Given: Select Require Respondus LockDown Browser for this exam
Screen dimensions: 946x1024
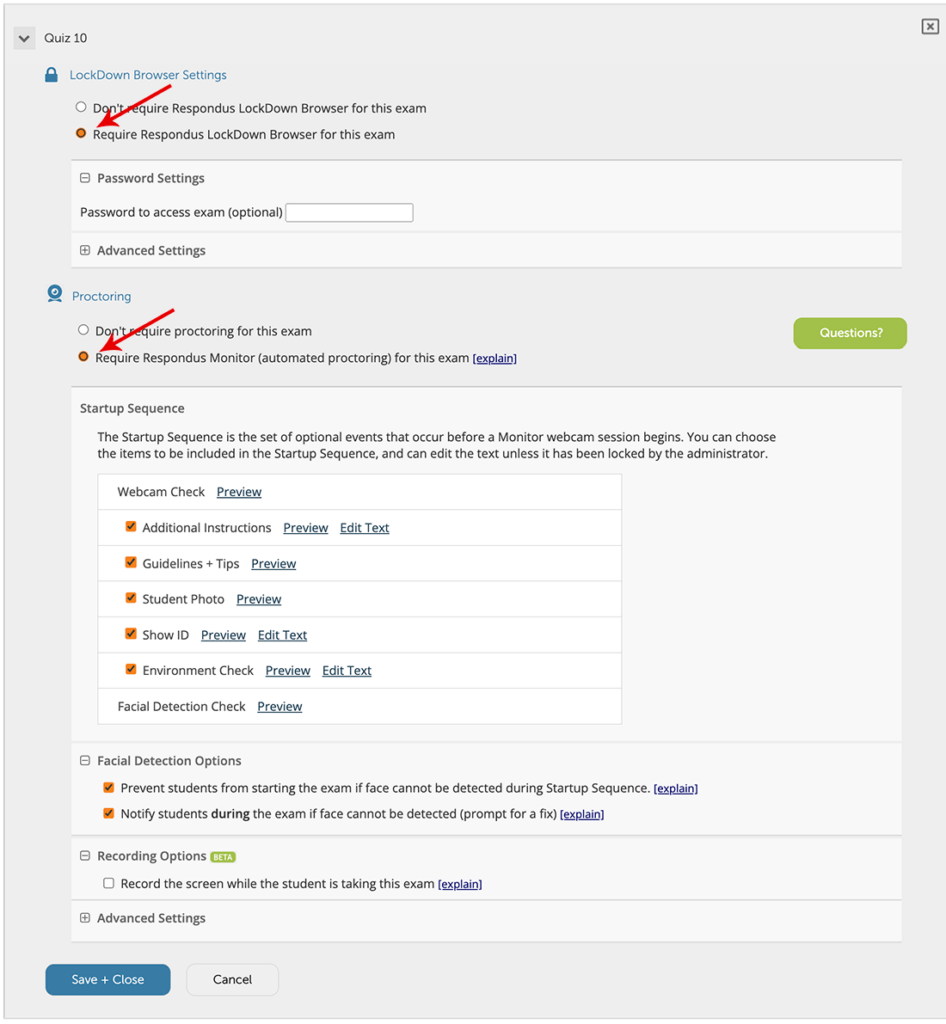Looking at the screenshot, I should pyautogui.click(x=80, y=132).
